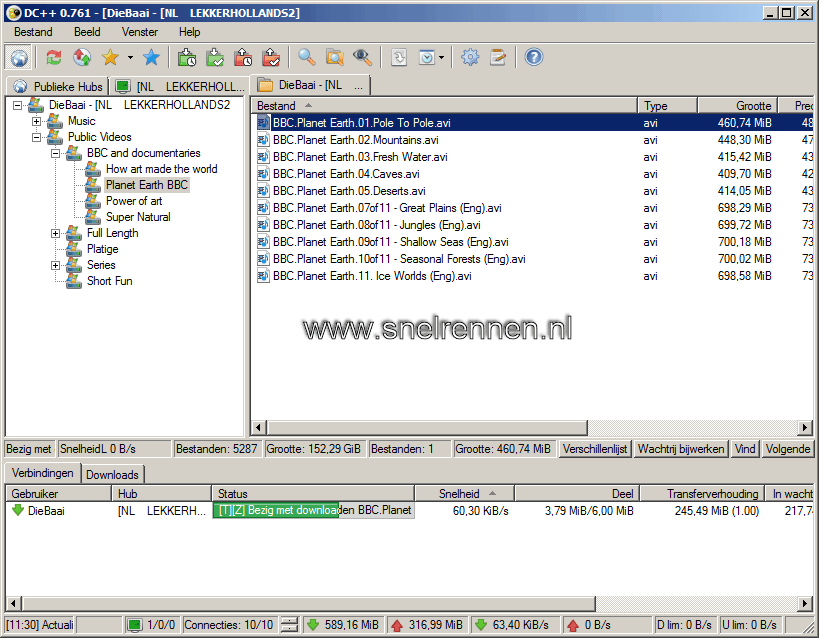The width and height of the screenshot is (819, 638).
Task: Click the Follow last redirect globe icon
Action: click(82, 57)
